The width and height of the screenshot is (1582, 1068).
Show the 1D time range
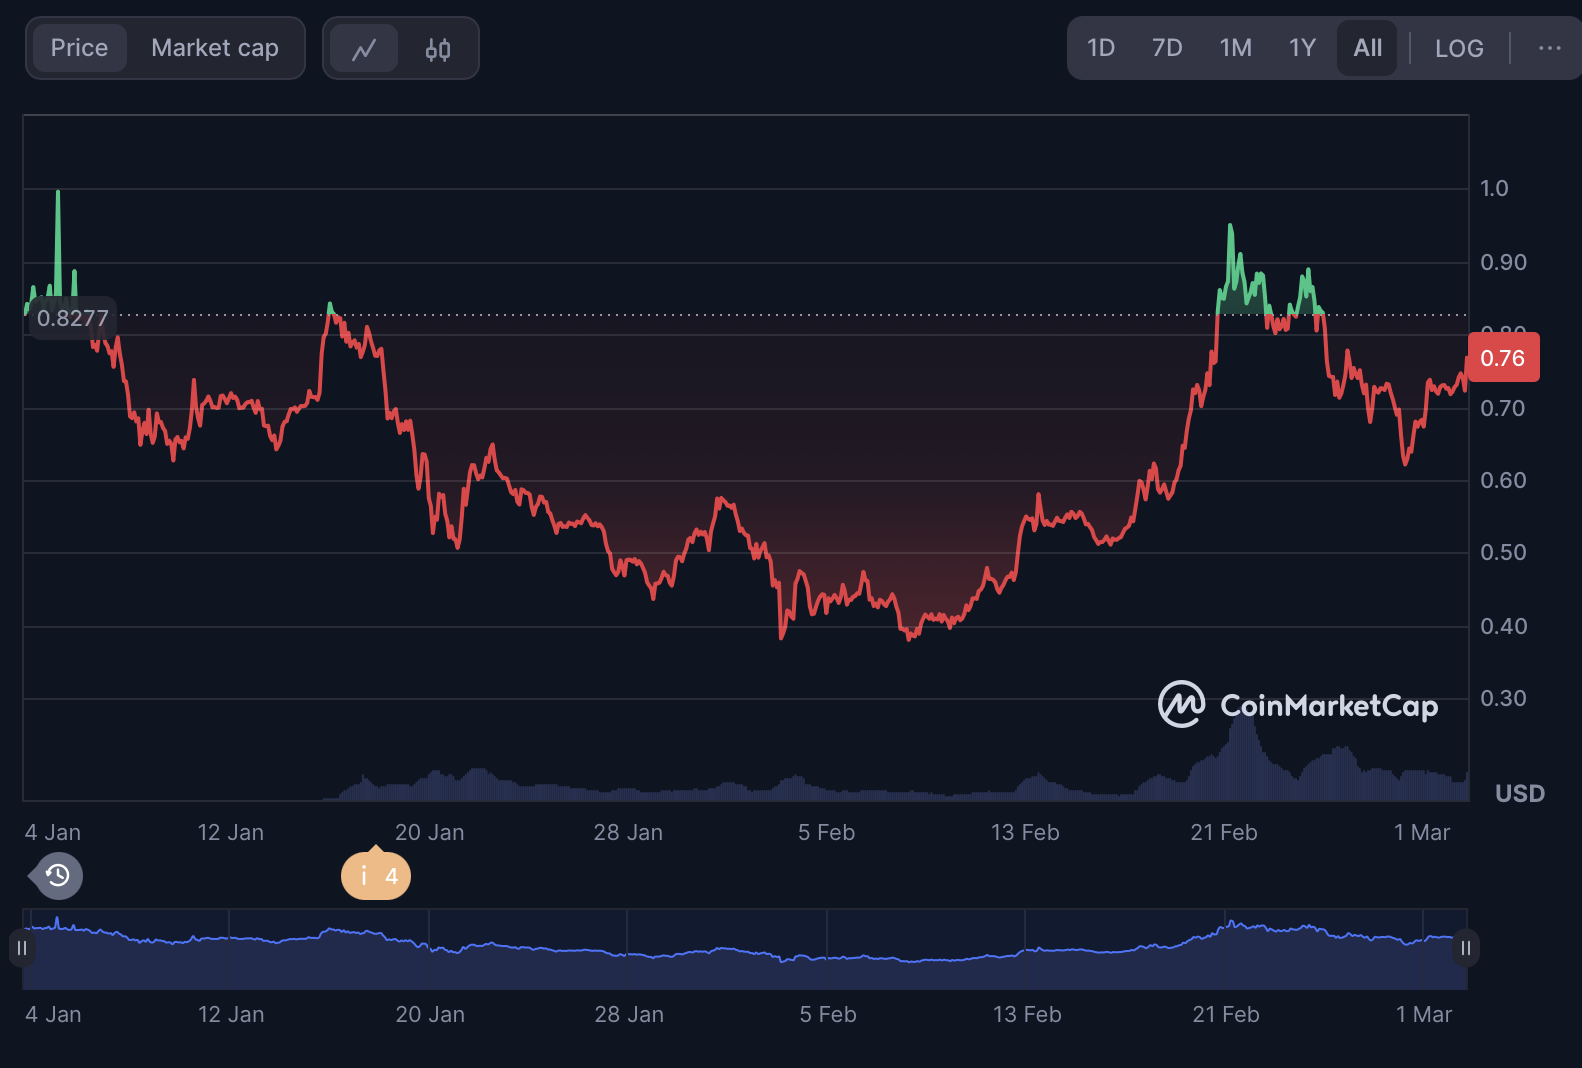pos(1101,48)
